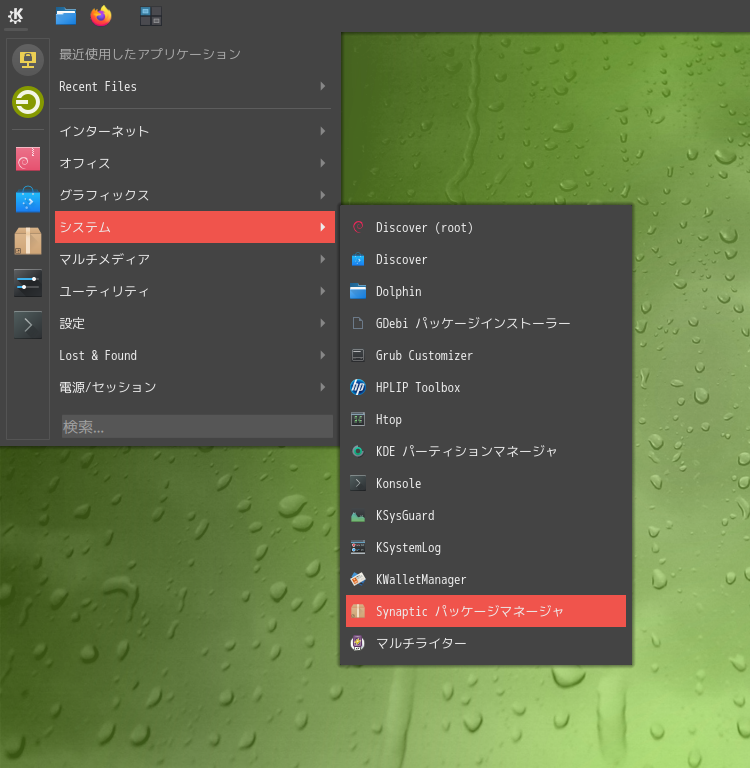Click the KWalletManager wallet icon
The image size is (750, 768).
pyautogui.click(x=358, y=579)
